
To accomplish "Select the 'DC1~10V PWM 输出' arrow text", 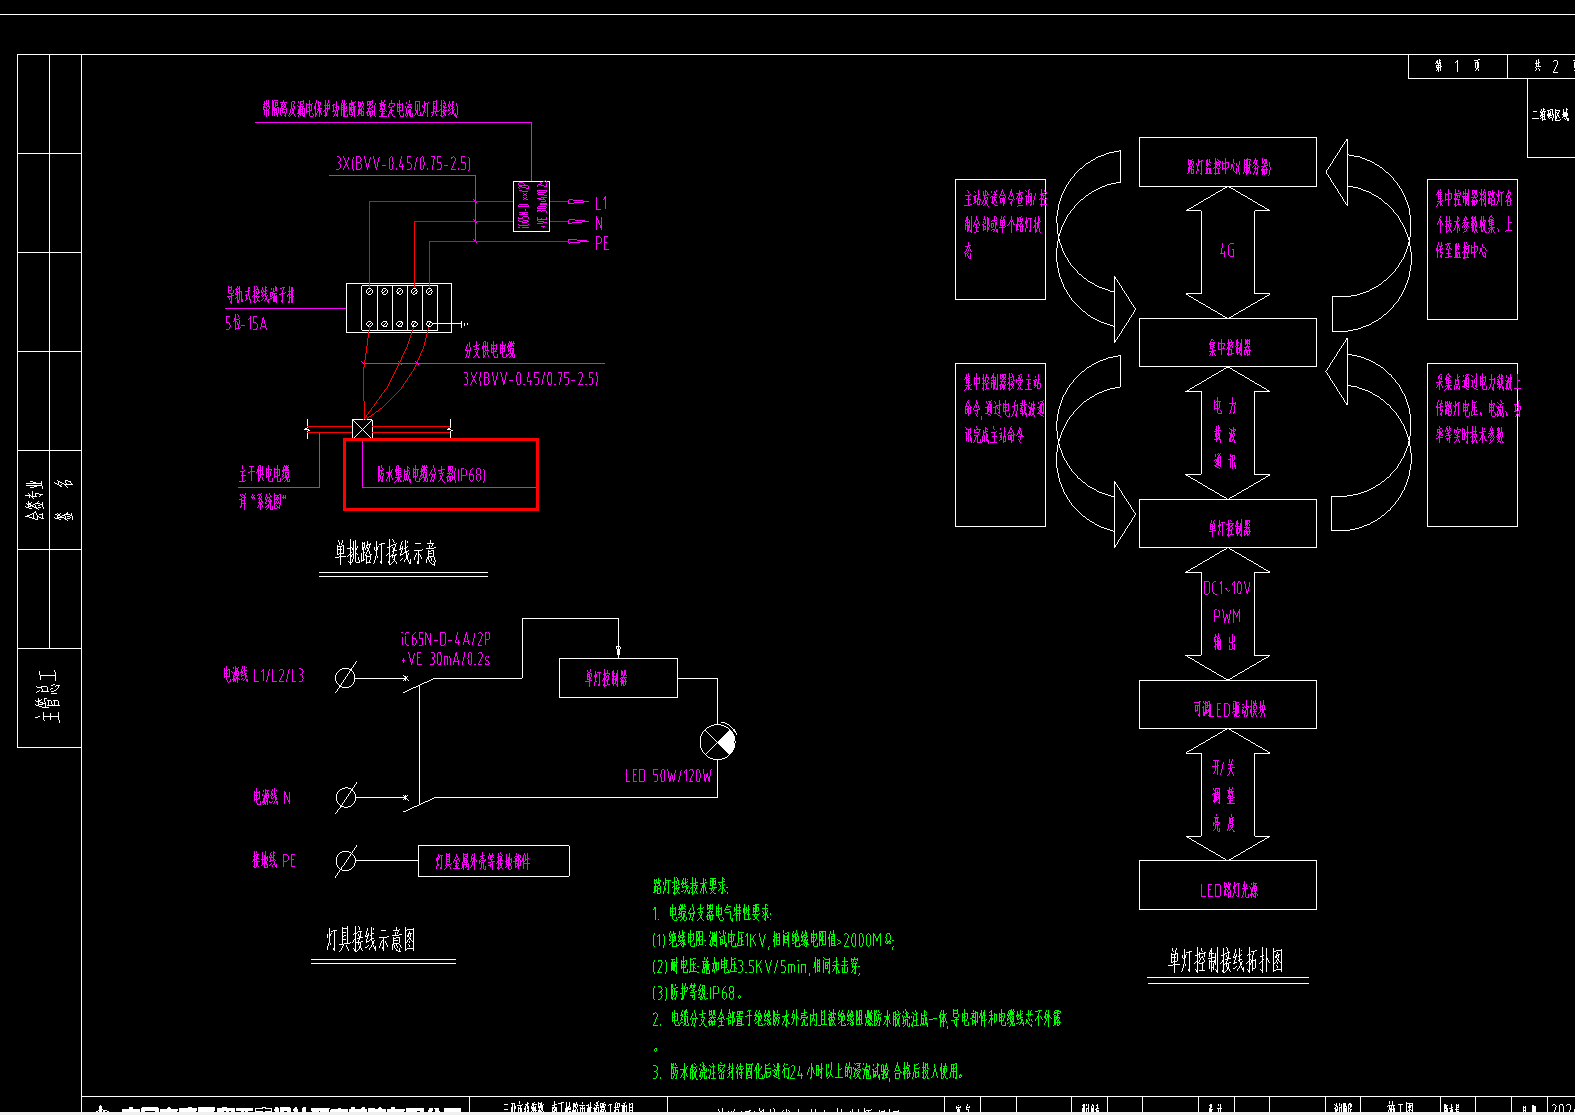I will (1227, 615).
